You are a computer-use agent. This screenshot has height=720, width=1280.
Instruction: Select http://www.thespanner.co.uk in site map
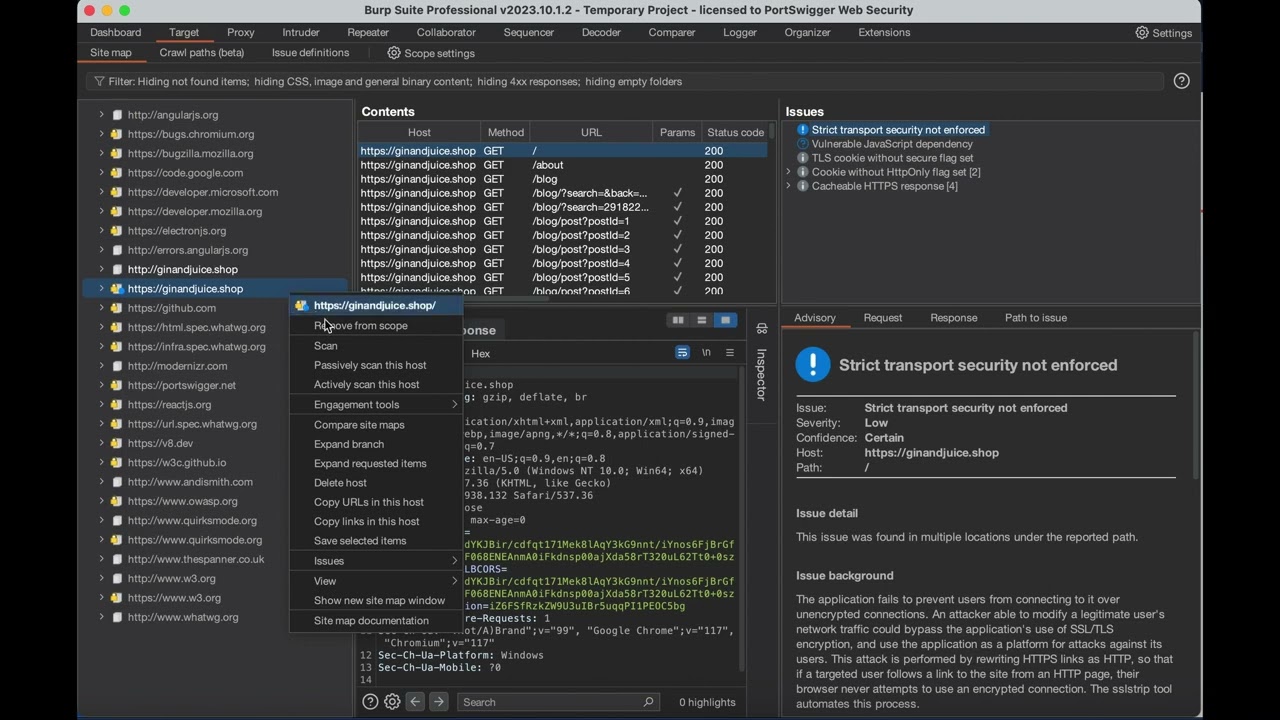(196, 559)
